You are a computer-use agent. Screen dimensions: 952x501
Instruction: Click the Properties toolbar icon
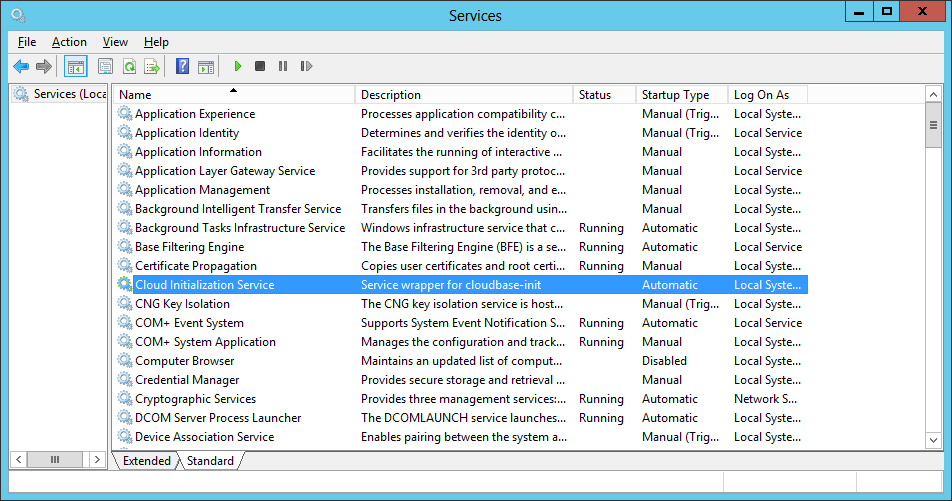click(x=105, y=66)
